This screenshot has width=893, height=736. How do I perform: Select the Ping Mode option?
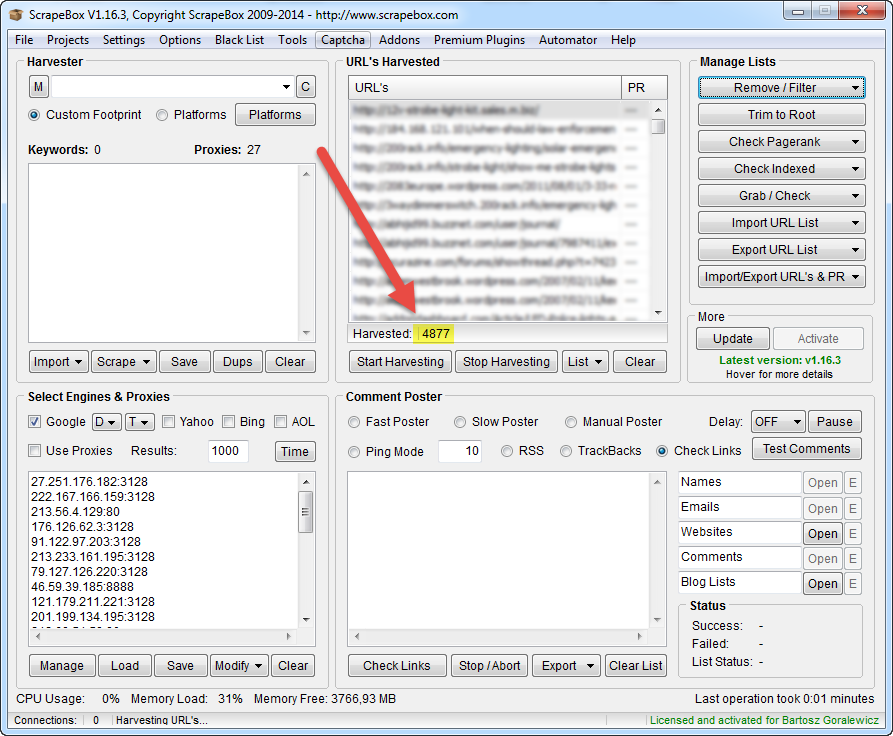coord(354,452)
